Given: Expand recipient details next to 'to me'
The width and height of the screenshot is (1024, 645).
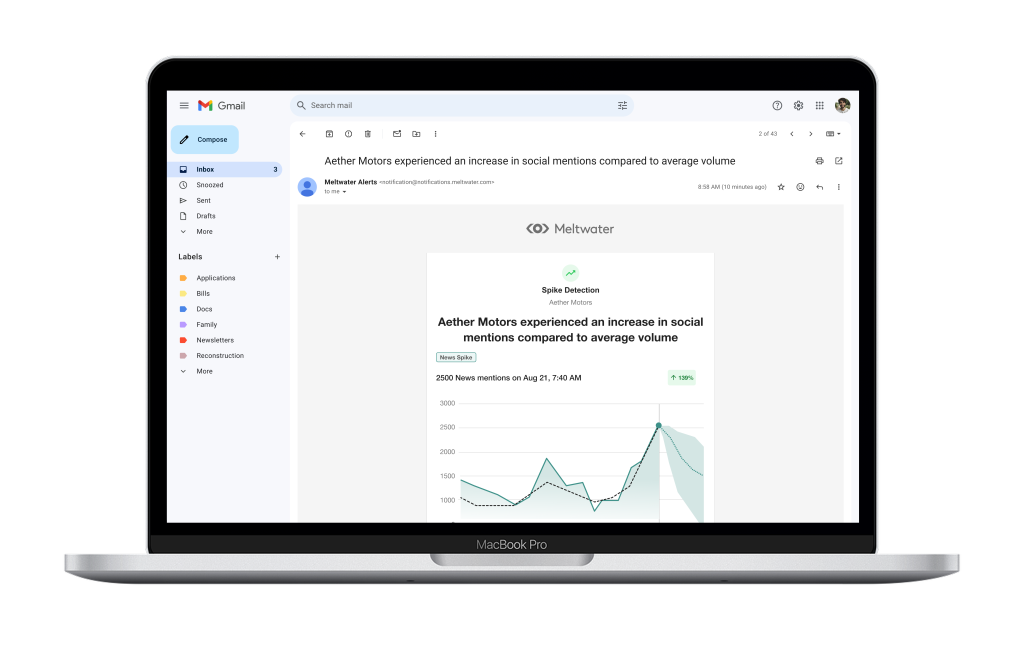Looking at the screenshot, I should [x=344, y=192].
